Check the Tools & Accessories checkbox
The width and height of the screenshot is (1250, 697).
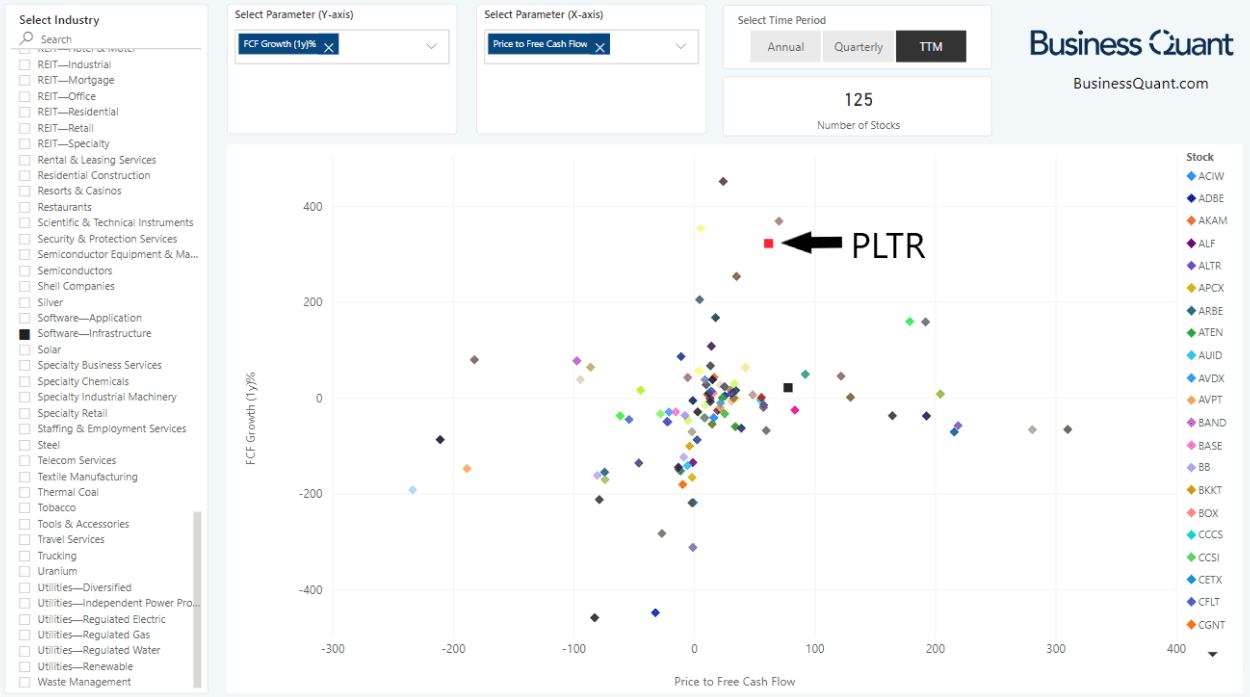pyautogui.click(x=25, y=524)
